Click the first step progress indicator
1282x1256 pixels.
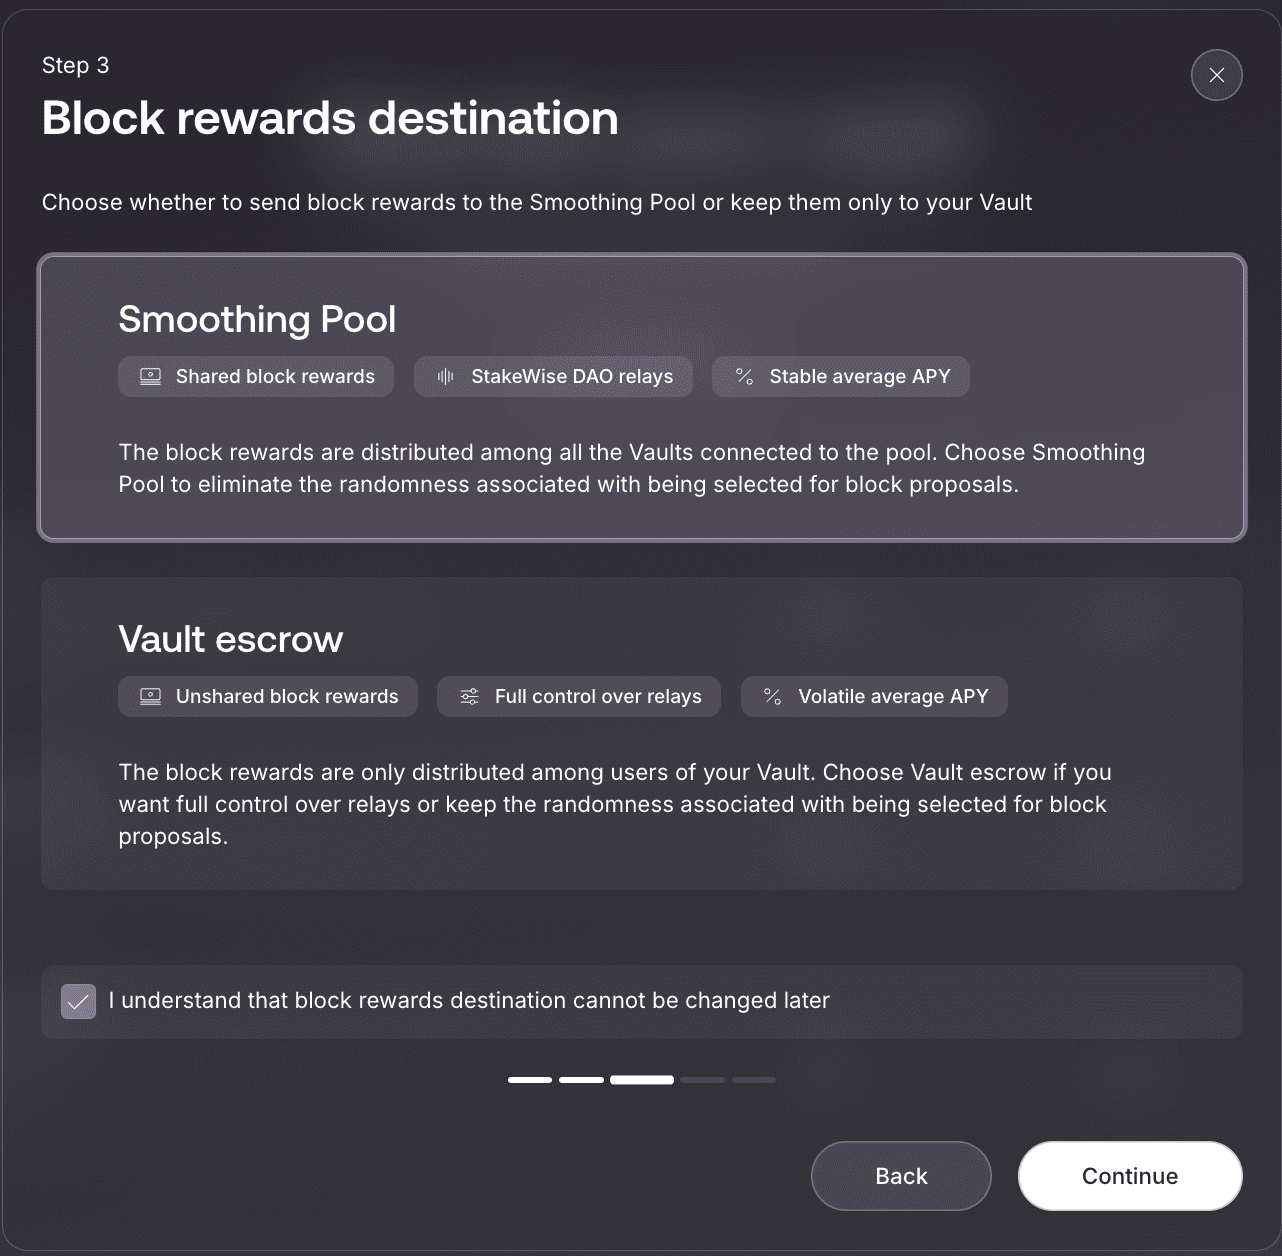[x=530, y=1080]
